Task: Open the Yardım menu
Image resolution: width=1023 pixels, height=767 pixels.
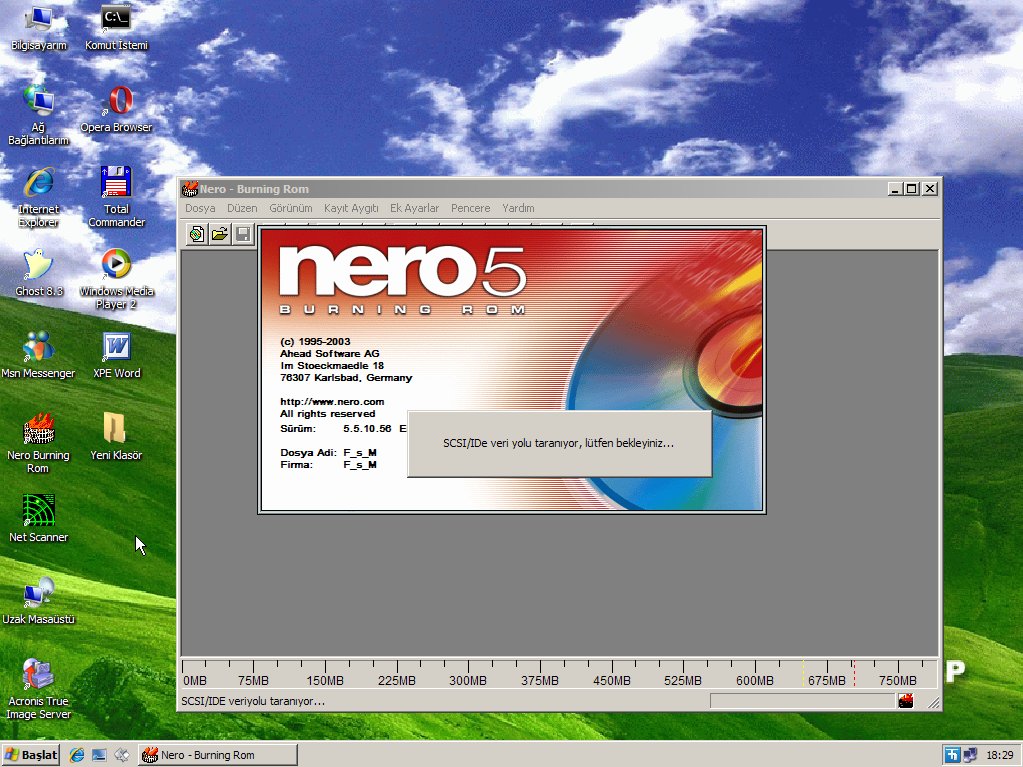Action: [x=518, y=208]
